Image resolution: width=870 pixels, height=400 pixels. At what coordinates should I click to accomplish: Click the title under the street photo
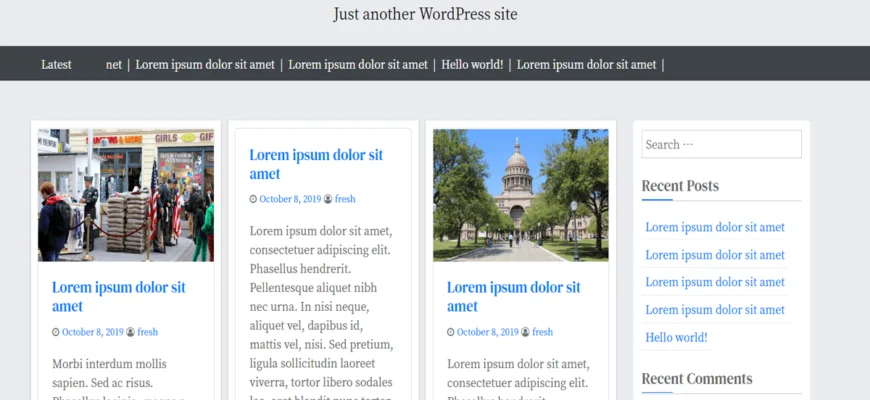[x=118, y=297]
